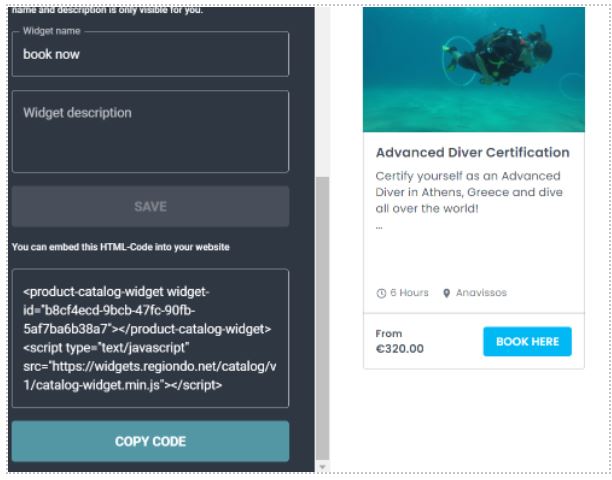Click the €320.00 price text

[x=399, y=348]
